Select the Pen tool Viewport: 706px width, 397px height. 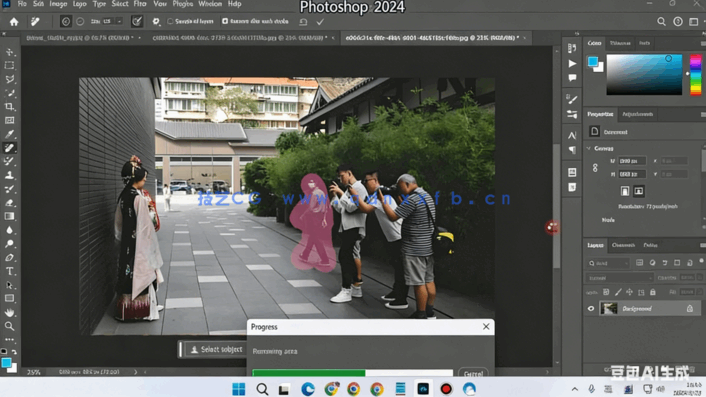(9, 257)
